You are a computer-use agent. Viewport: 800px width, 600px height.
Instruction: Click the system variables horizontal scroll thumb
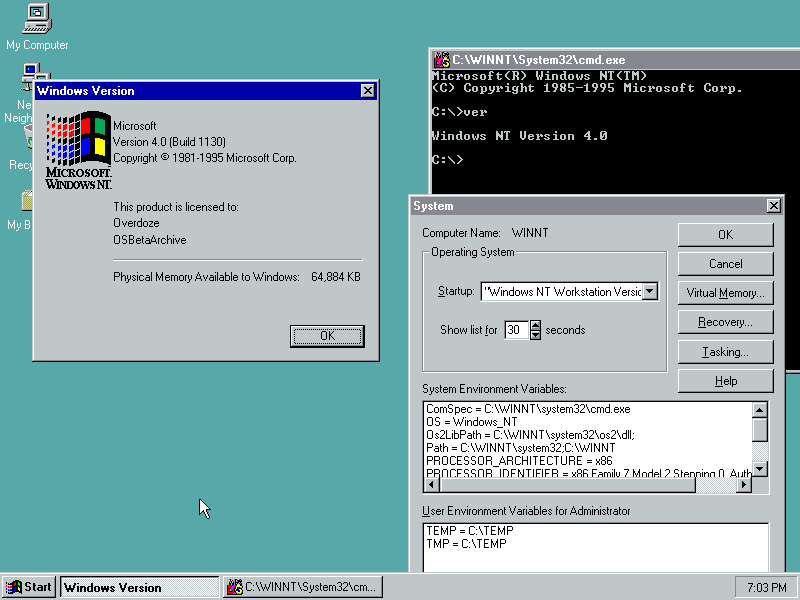(x=567, y=485)
